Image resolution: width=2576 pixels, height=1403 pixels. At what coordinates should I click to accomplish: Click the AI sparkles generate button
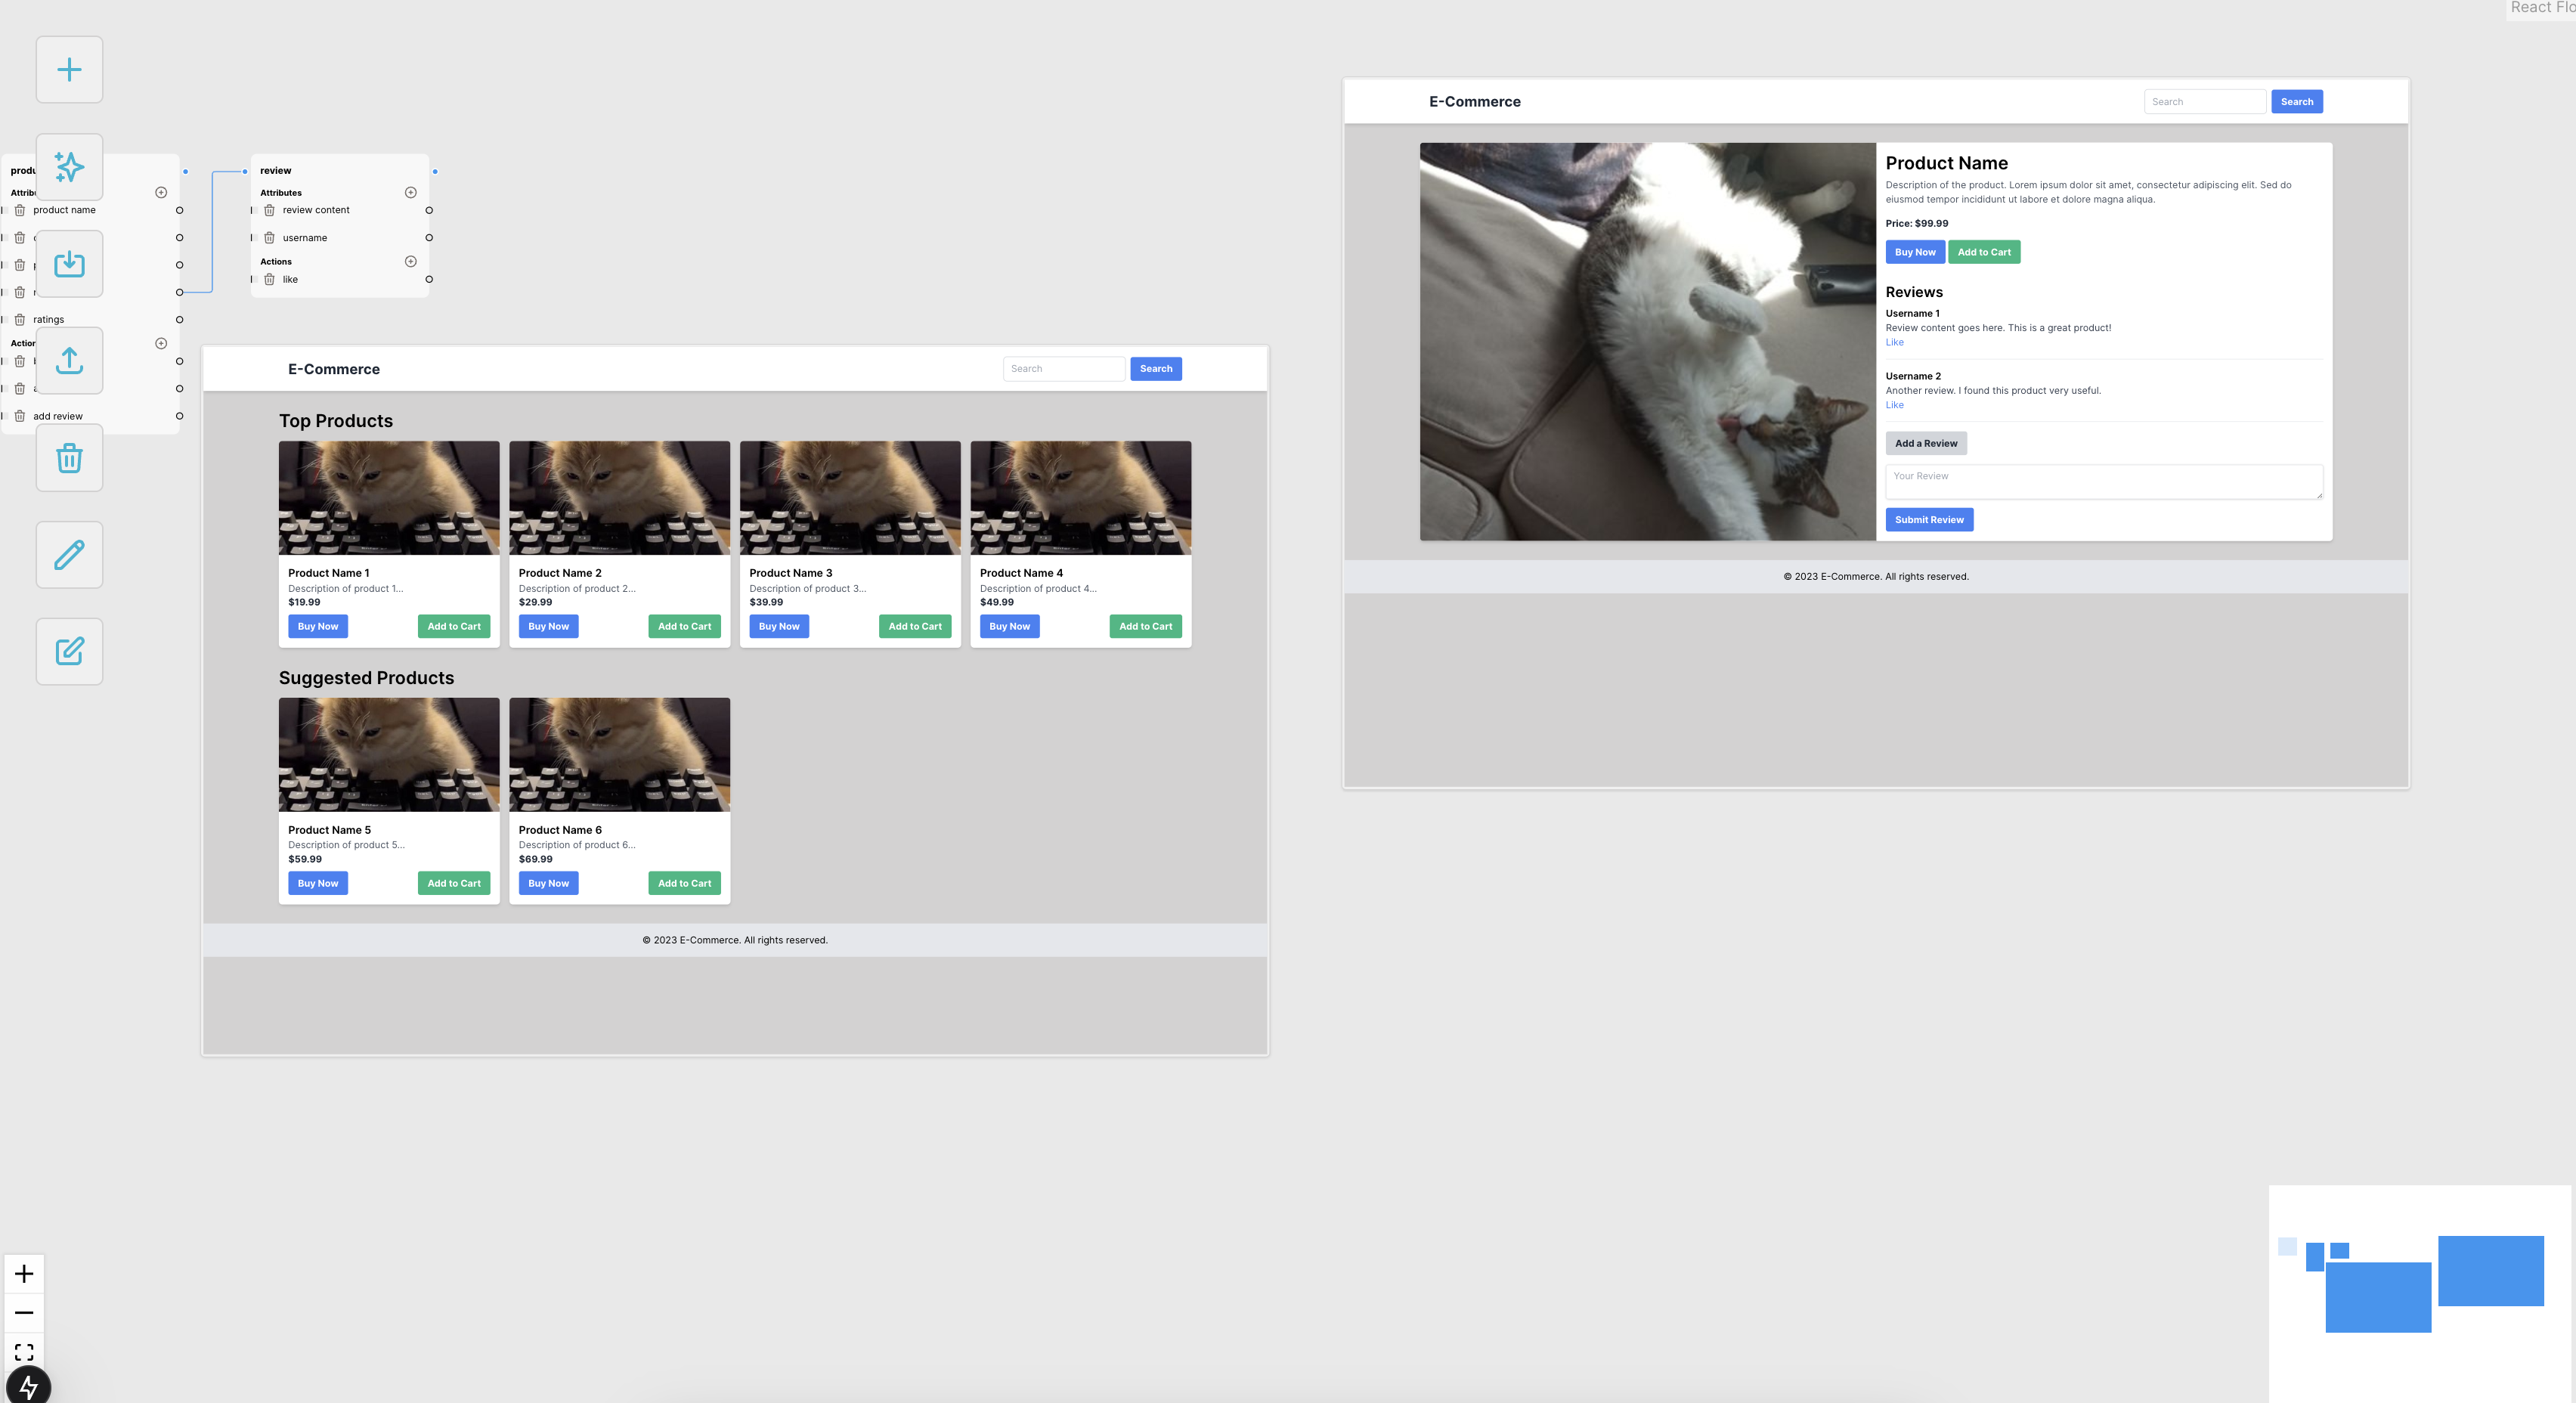tap(69, 167)
